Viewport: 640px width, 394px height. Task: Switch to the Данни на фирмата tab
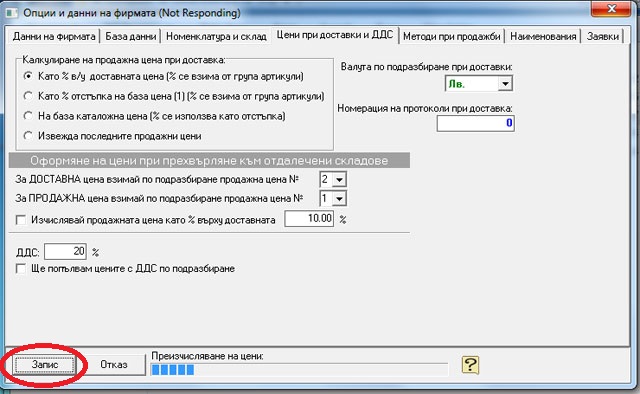(x=53, y=36)
